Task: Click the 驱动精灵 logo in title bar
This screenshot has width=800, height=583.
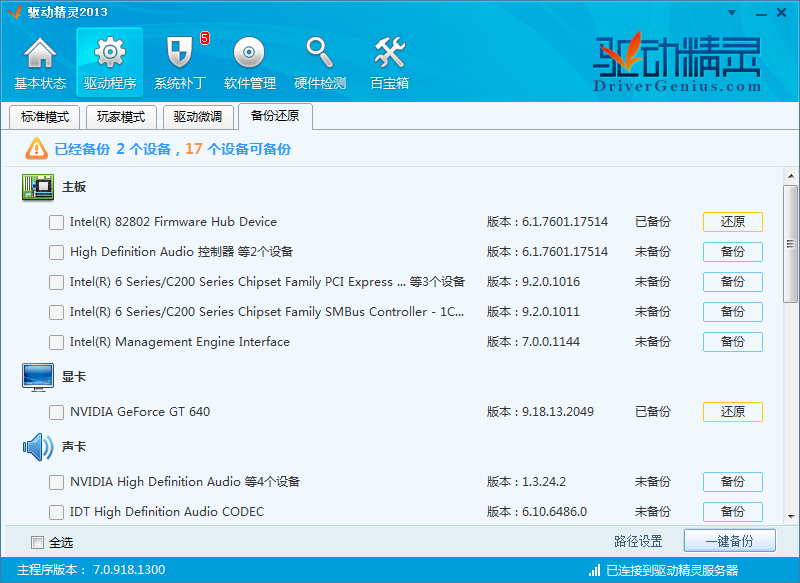Action: 14,11
